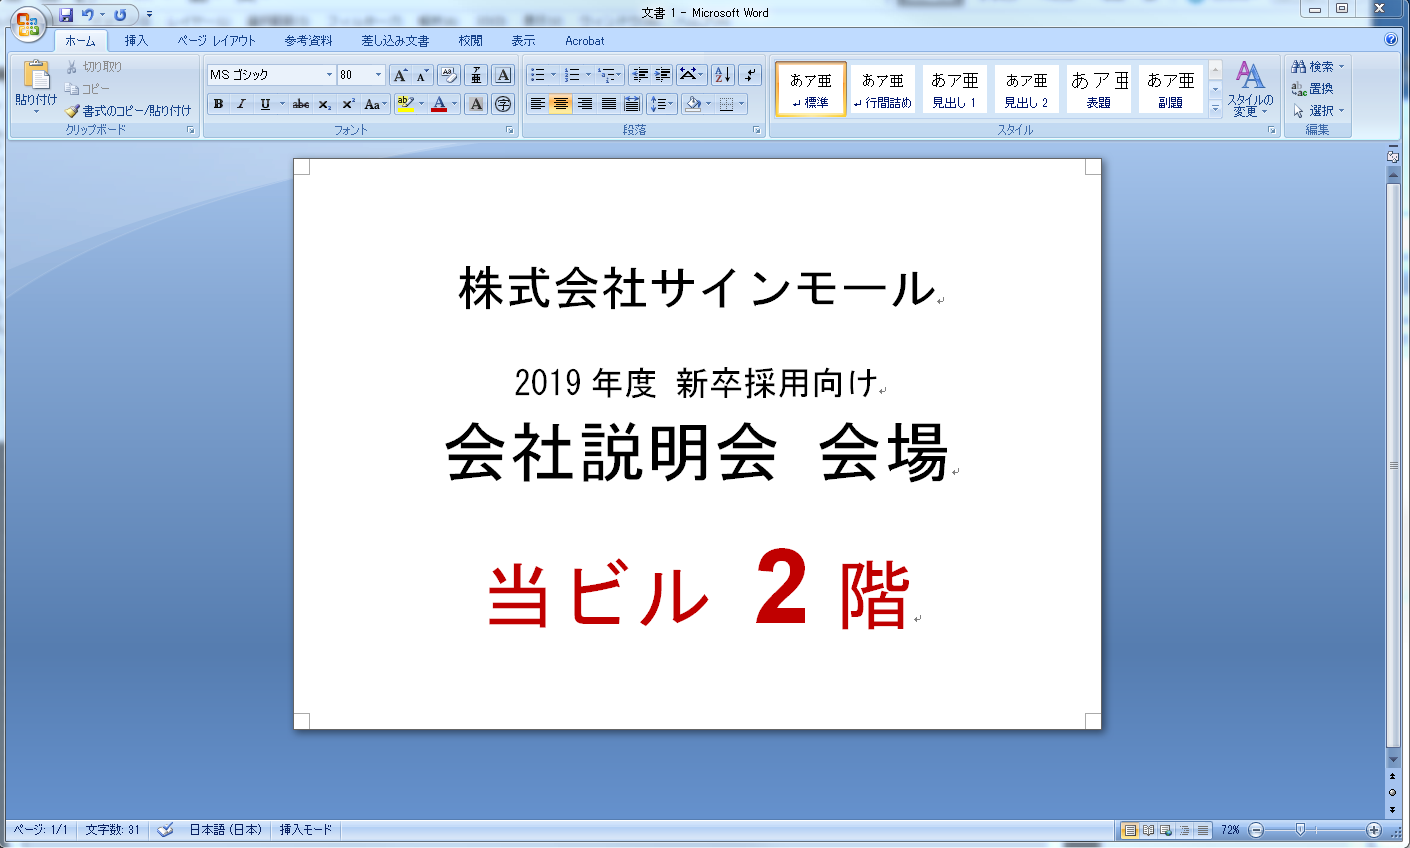The width and height of the screenshot is (1410, 848).
Task: Open the phonetic guide (ruby) tool
Action: click(476, 75)
